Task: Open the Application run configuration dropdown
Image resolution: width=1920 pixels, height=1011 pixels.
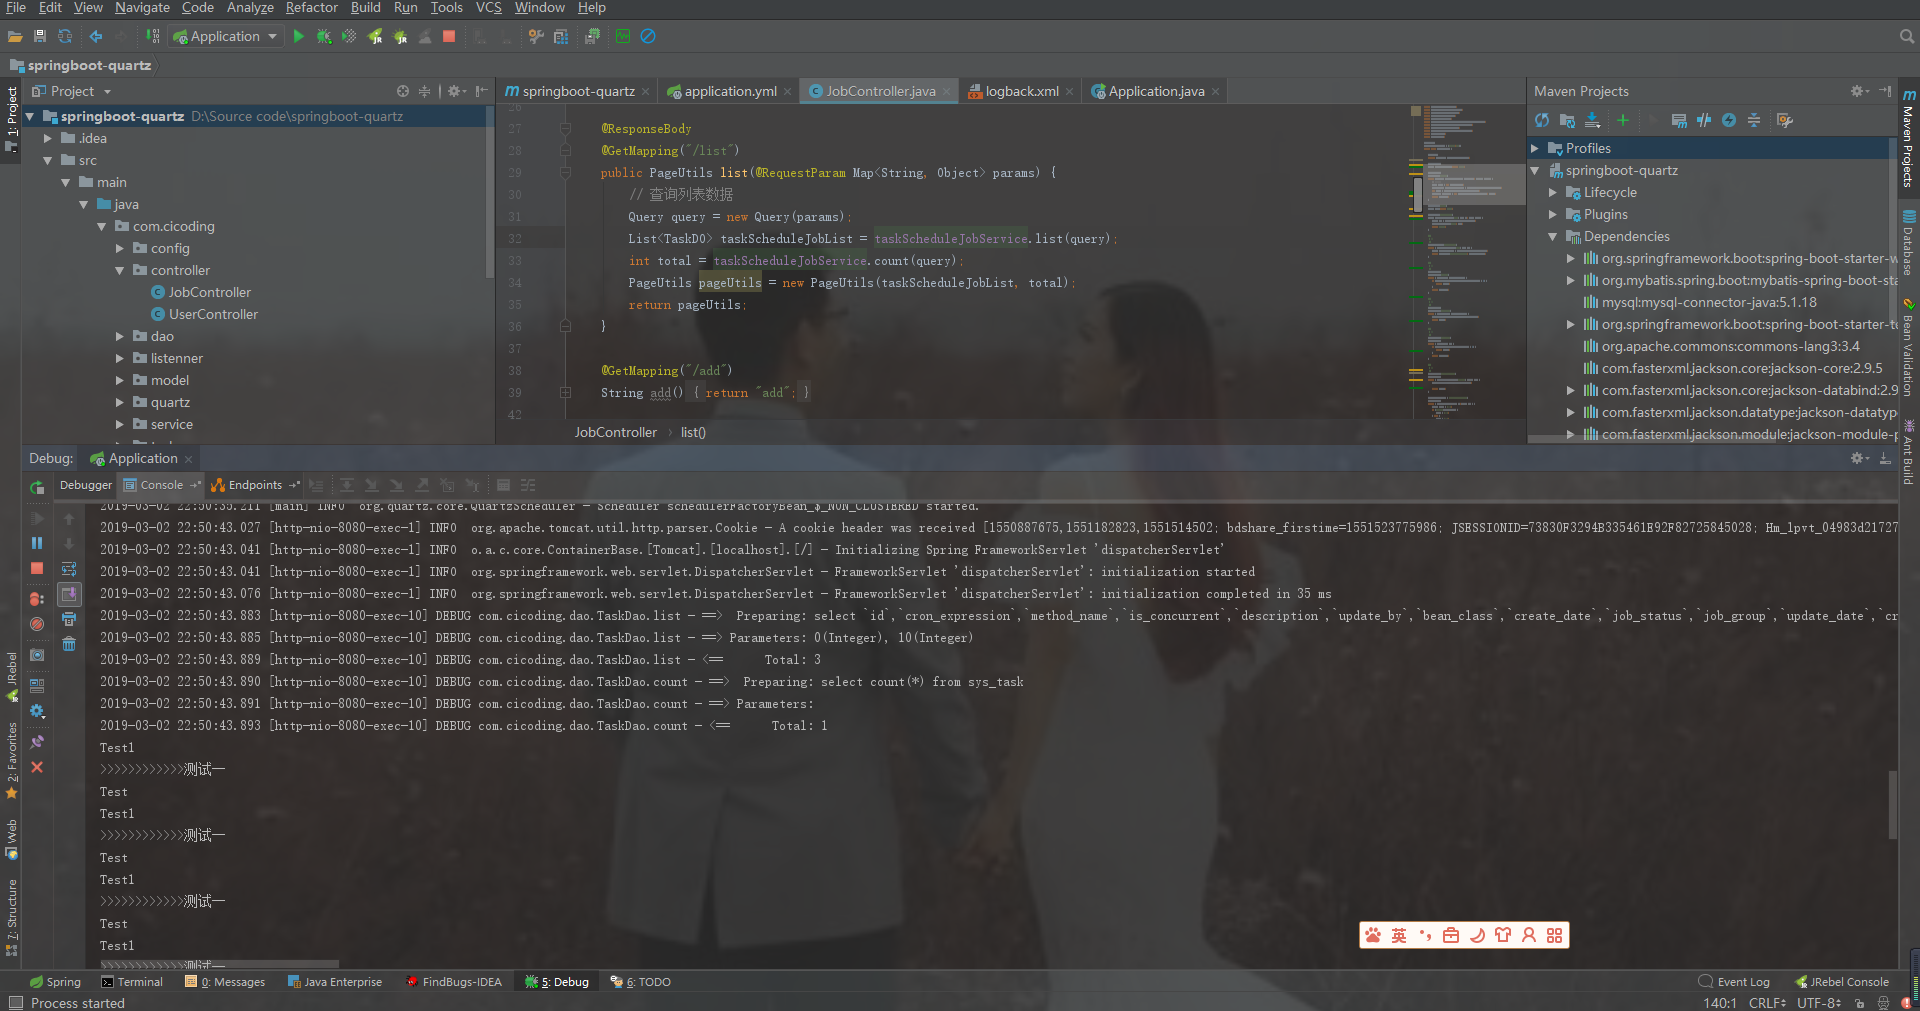Action: click(x=225, y=36)
